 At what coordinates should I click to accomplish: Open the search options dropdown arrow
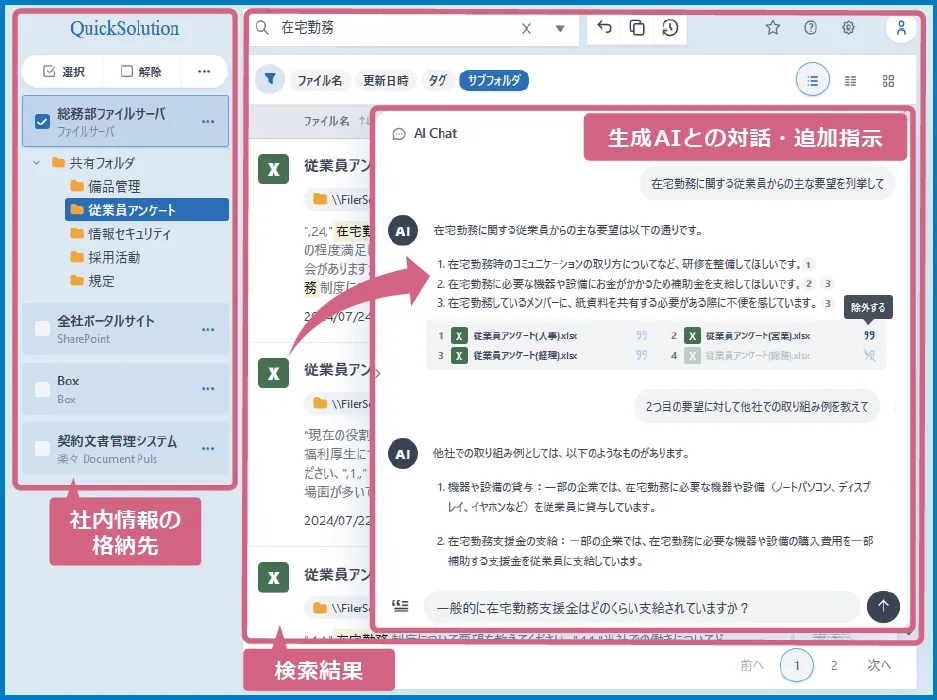click(560, 29)
